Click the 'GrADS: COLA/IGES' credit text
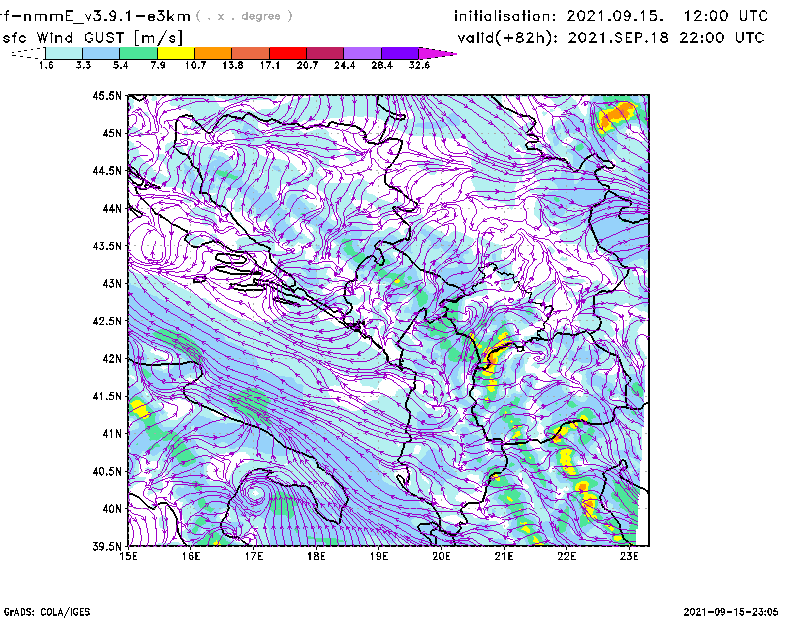800x618 pixels. [47, 612]
